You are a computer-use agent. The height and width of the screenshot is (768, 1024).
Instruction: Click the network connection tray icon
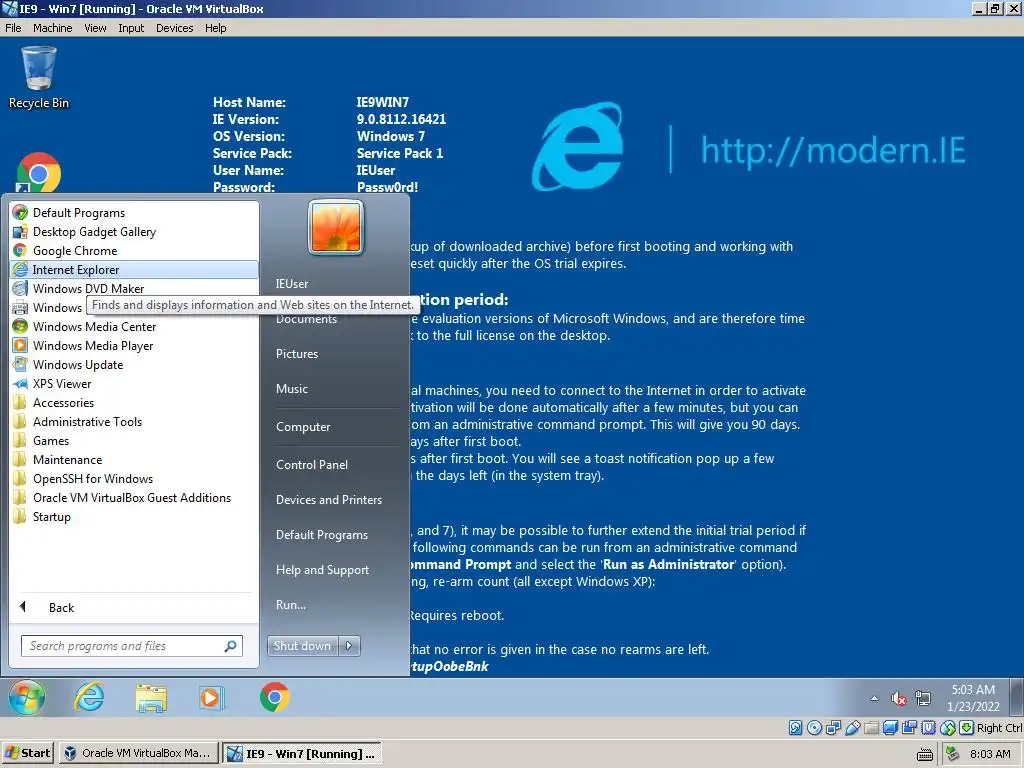(x=923, y=698)
